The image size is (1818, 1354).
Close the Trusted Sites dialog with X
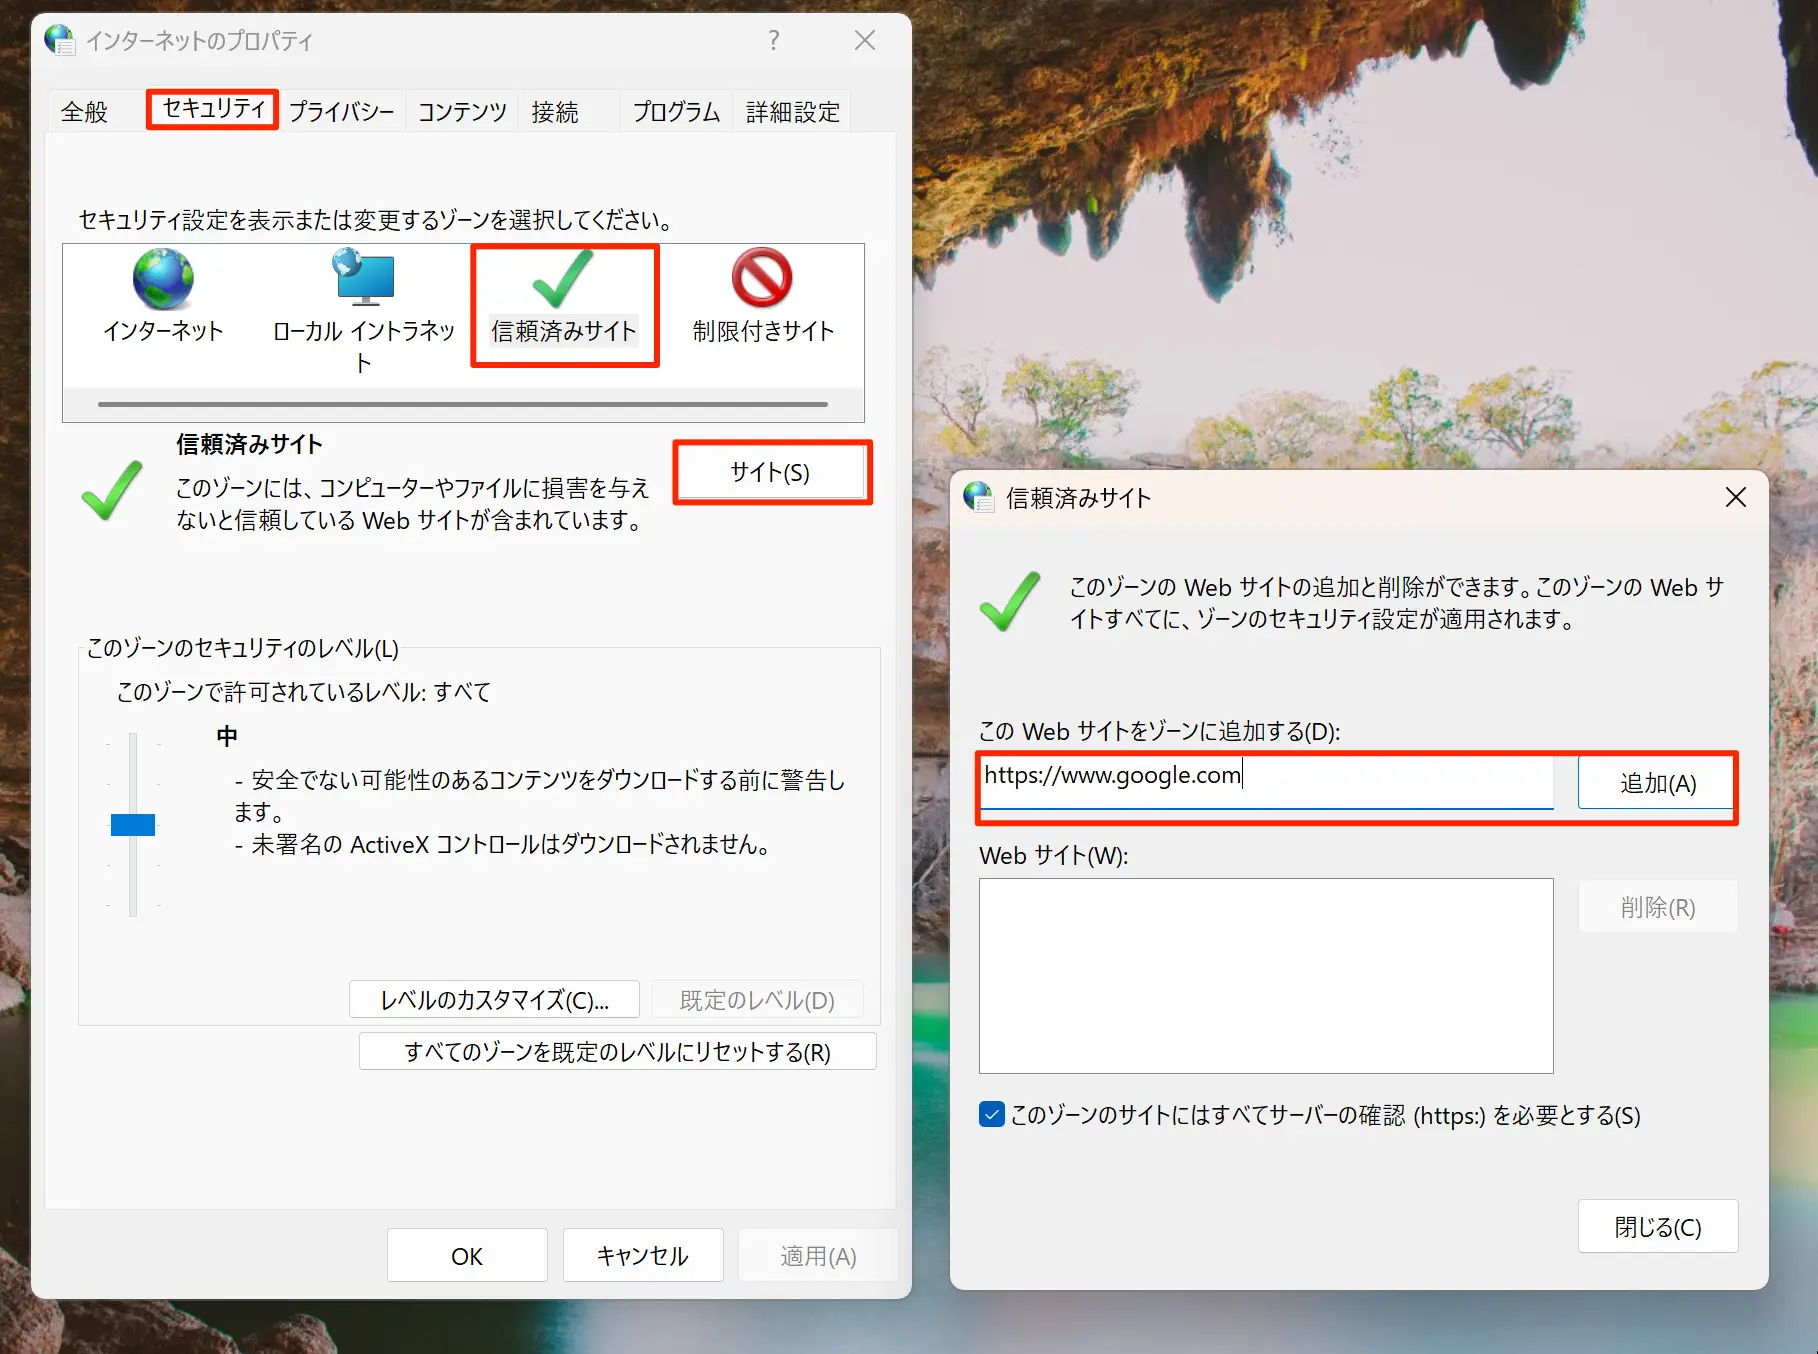[1735, 497]
